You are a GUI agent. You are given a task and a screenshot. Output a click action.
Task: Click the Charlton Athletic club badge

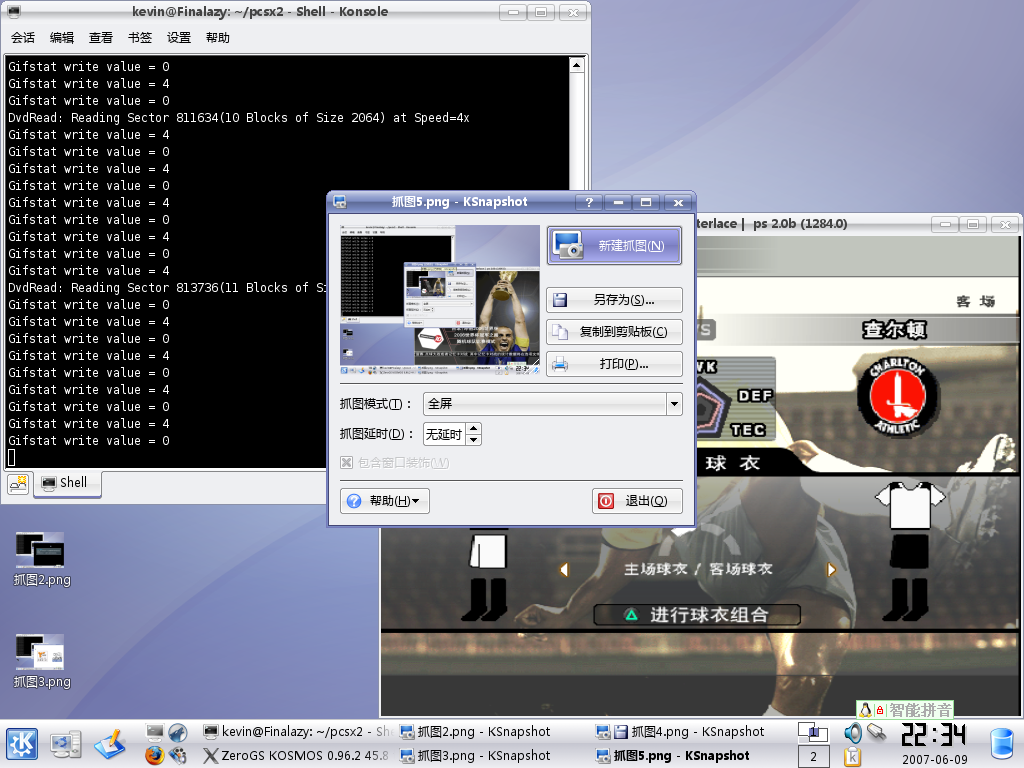(898, 396)
